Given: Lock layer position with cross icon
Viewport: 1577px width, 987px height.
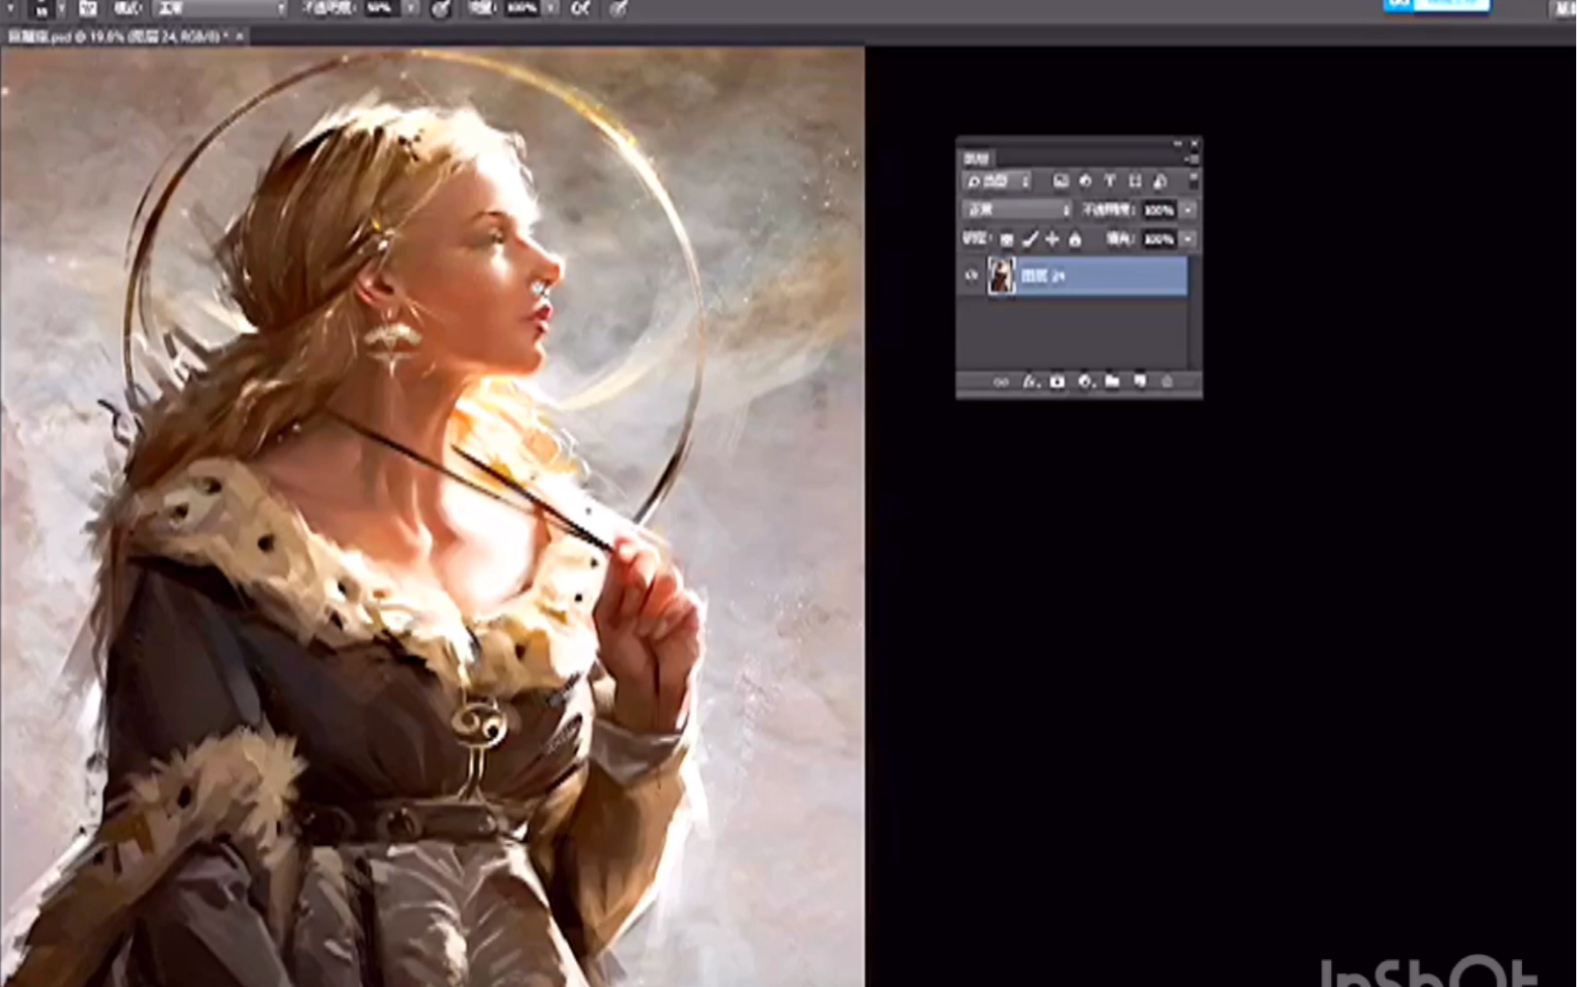Looking at the screenshot, I should pos(1052,239).
